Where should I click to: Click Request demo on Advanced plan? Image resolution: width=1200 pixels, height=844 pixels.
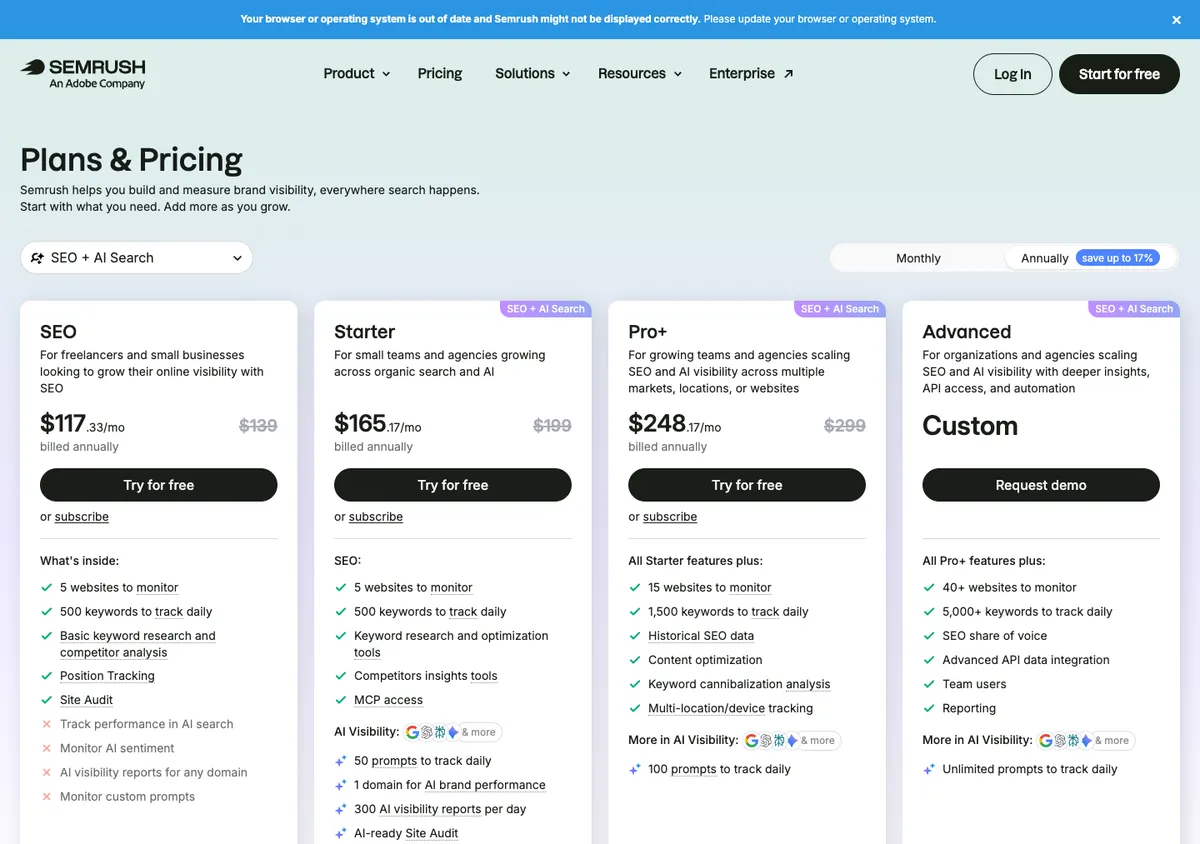(1040, 485)
